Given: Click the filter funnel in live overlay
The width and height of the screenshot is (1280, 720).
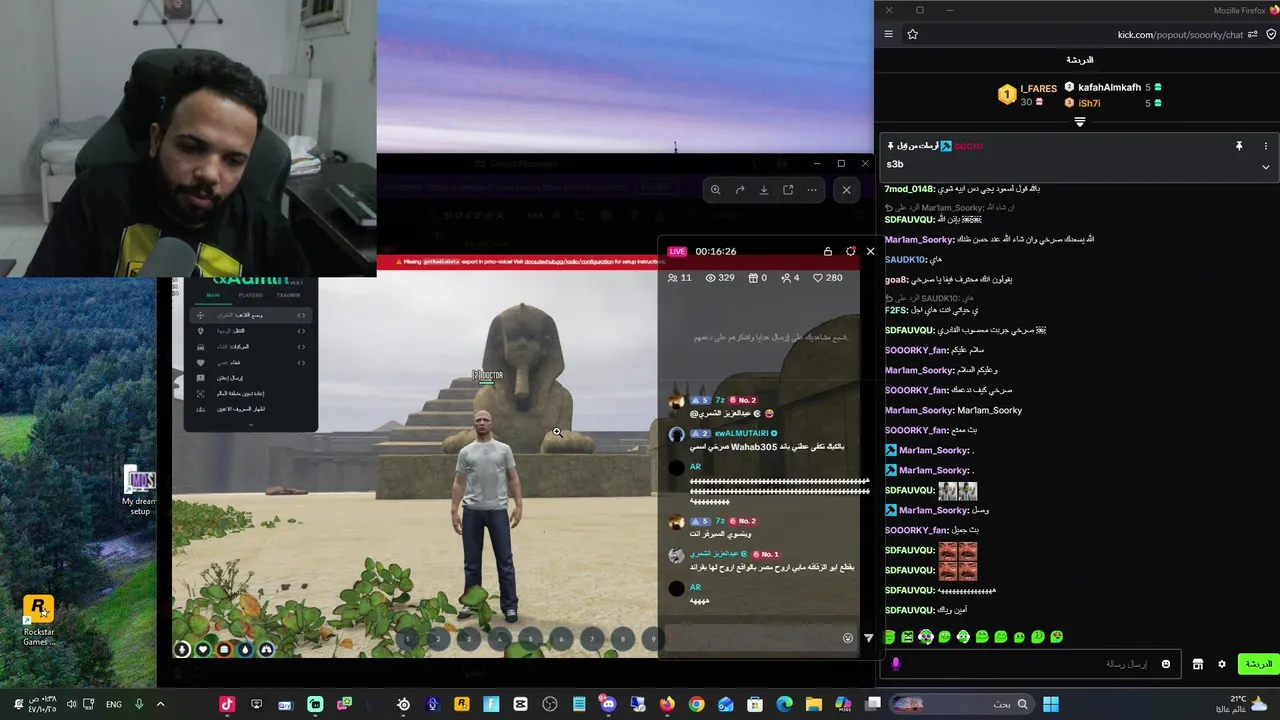Looking at the screenshot, I should pyautogui.click(x=868, y=638).
